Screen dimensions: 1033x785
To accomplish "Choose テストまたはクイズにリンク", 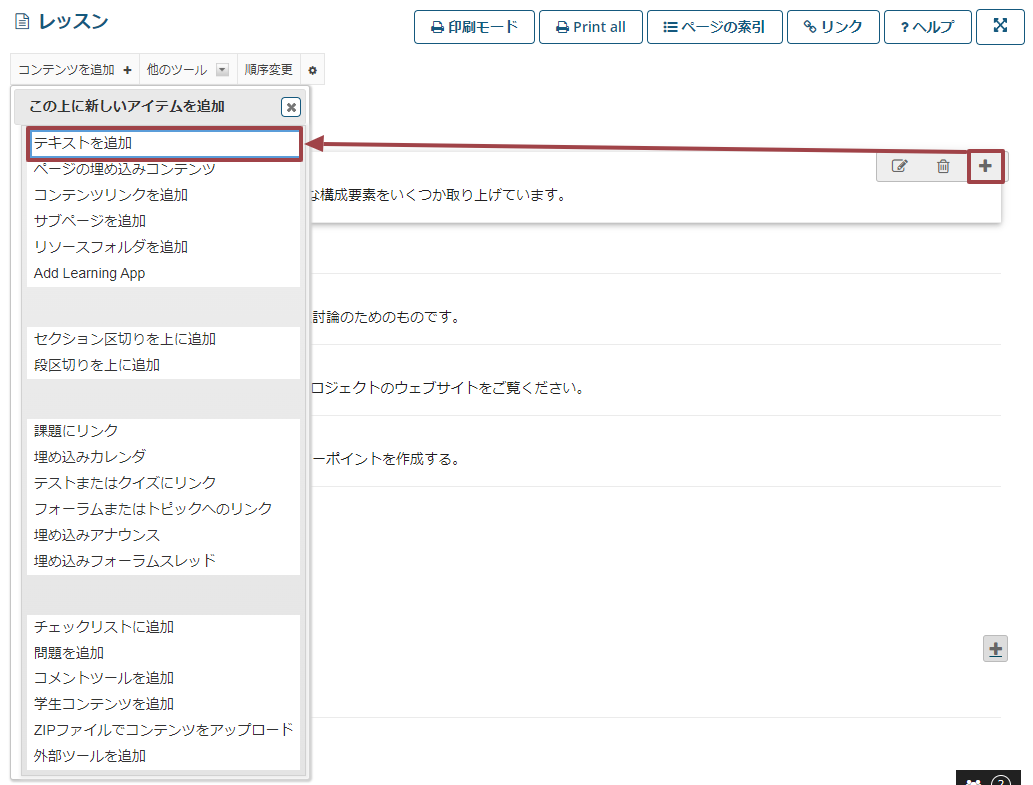I will pyautogui.click(x=125, y=483).
